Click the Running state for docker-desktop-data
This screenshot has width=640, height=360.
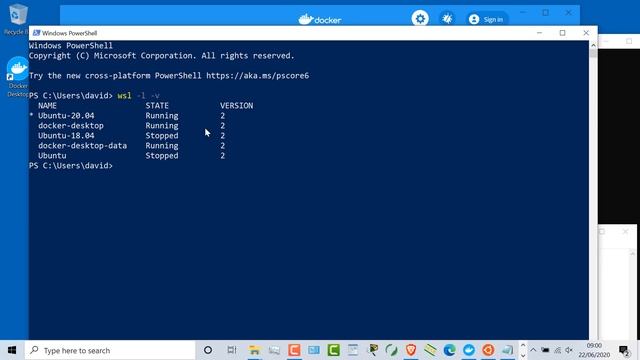162,145
